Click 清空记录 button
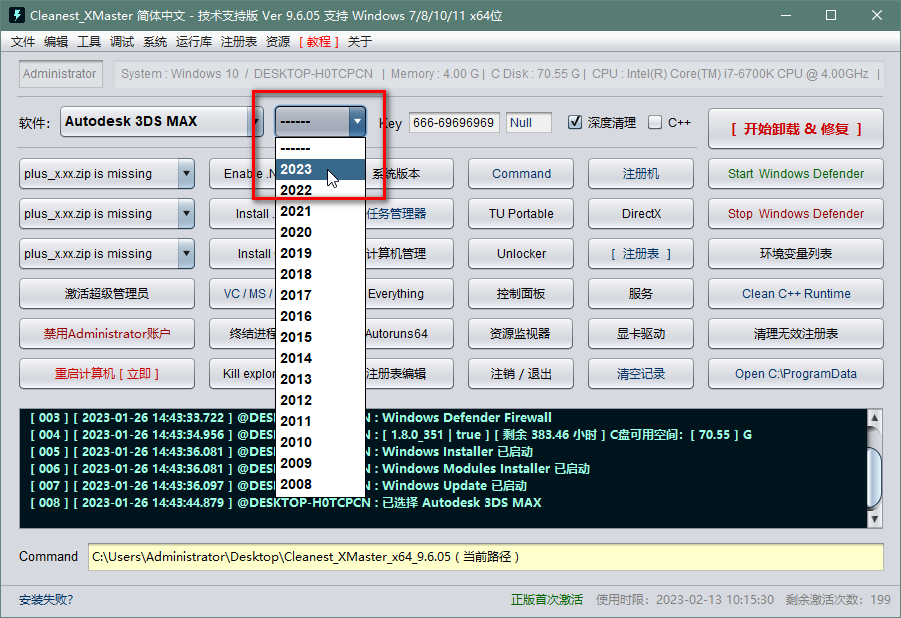This screenshot has width=901, height=618. click(x=641, y=374)
